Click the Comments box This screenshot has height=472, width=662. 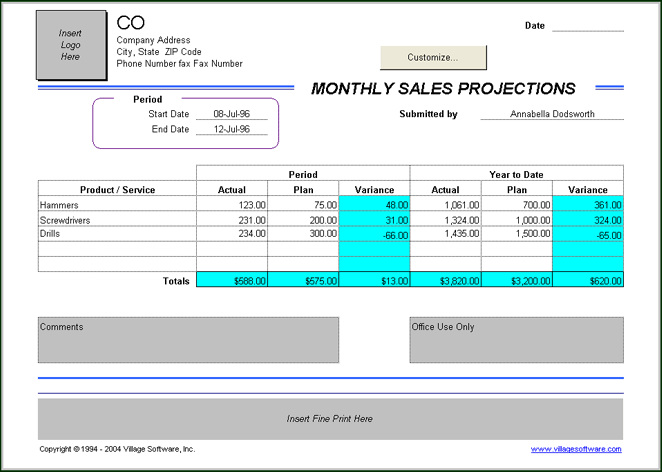[188, 340]
